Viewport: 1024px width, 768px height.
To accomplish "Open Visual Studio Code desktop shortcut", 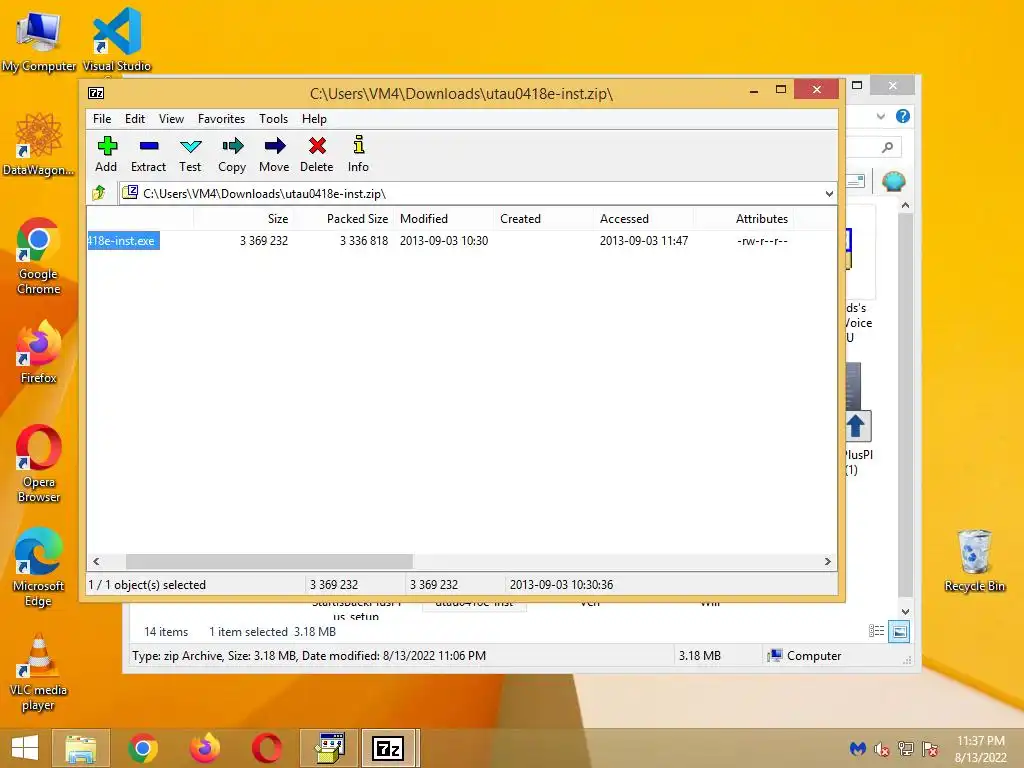I will pyautogui.click(x=117, y=40).
